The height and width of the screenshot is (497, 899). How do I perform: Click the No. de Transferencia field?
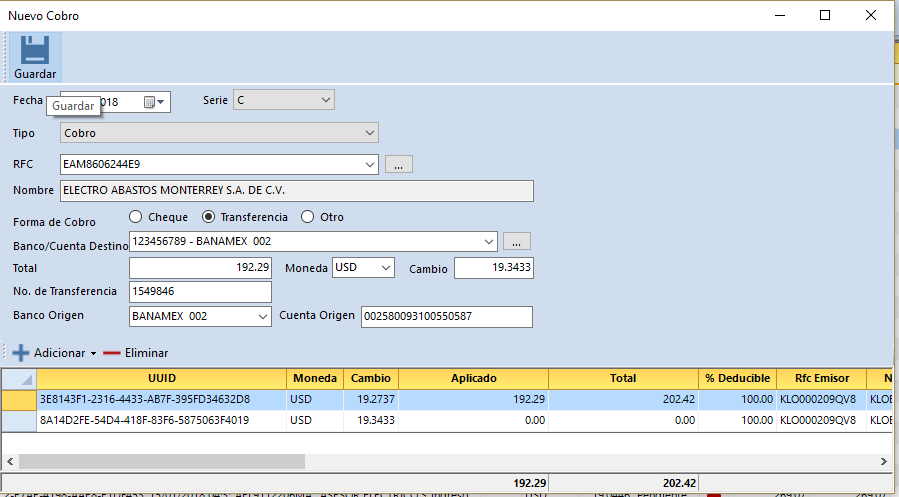click(x=200, y=292)
